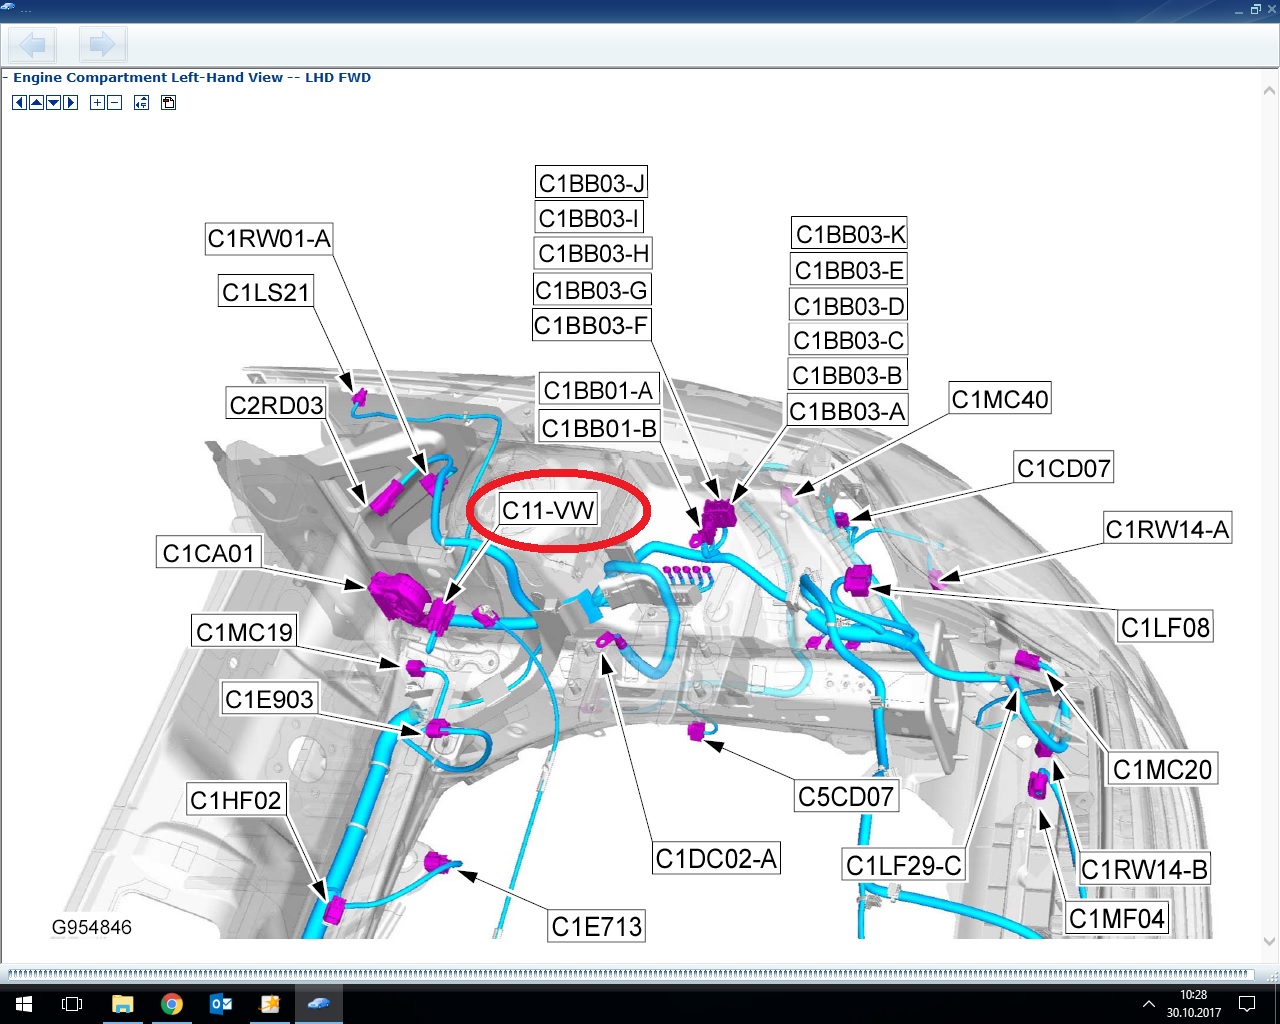The height and width of the screenshot is (1024, 1280).
Task: Pan the diagram up with arrow icon
Action: [x=36, y=103]
